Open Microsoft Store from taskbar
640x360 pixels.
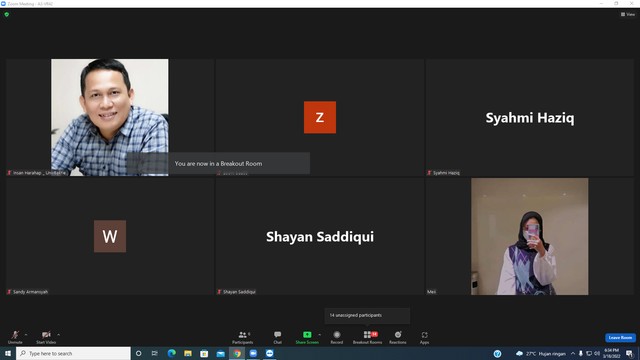click(204, 353)
